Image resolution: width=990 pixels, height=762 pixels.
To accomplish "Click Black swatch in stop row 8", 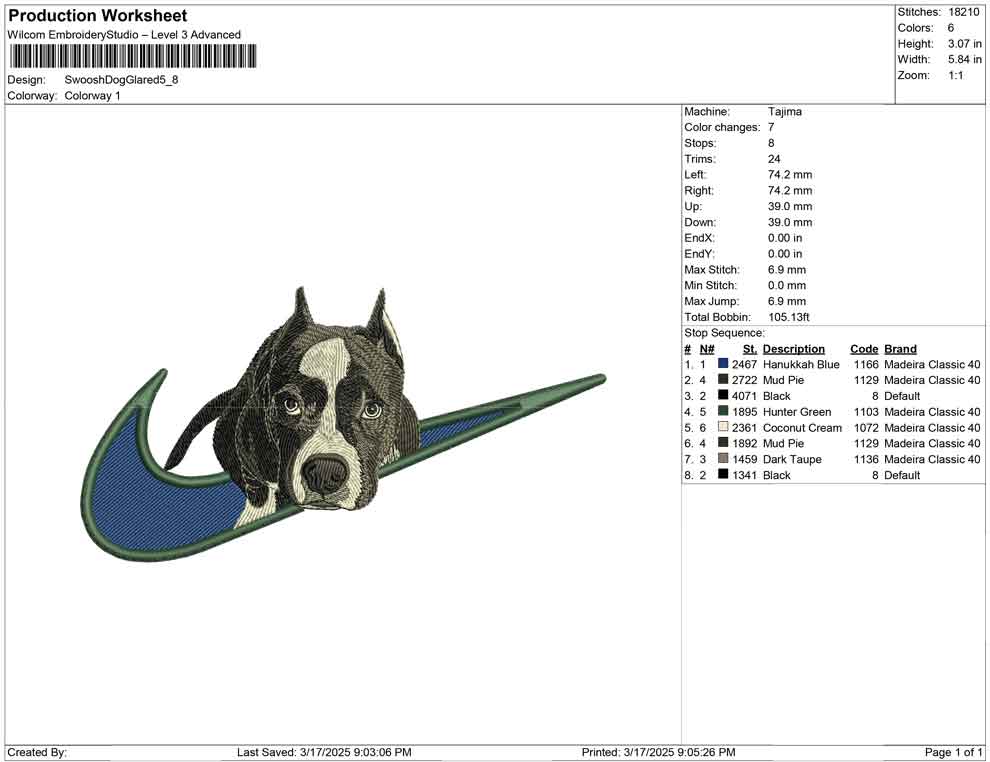I will 723,476.
